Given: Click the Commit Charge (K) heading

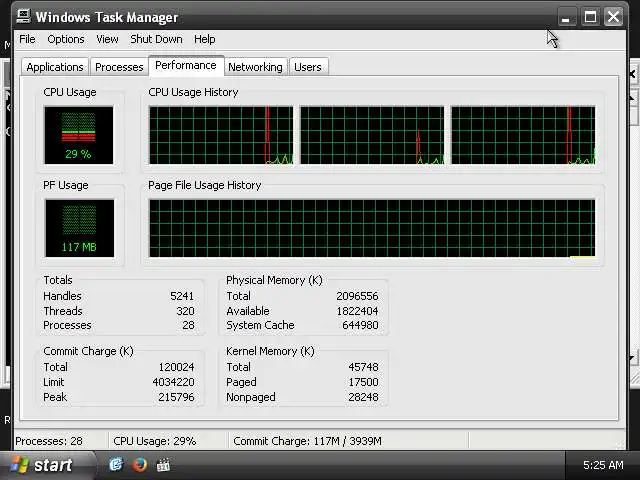Looking at the screenshot, I should pyautogui.click(x=89, y=351).
